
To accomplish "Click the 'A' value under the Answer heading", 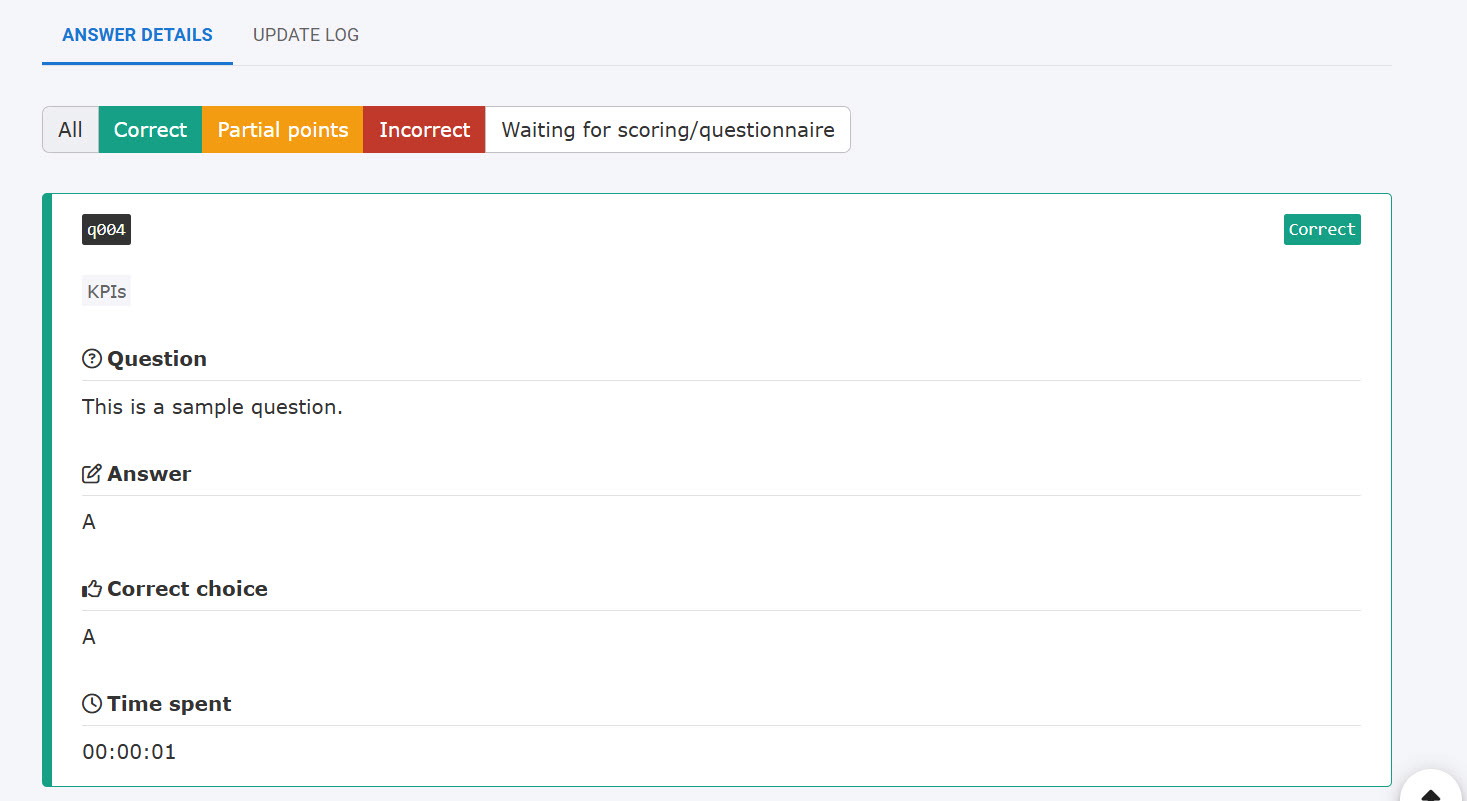I will point(89,522).
